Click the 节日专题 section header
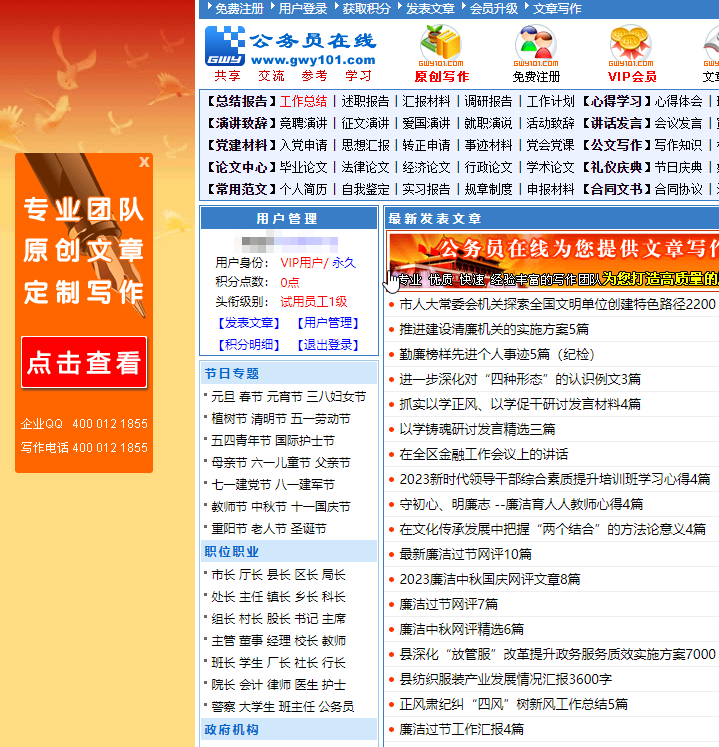 click(x=232, y=374)
